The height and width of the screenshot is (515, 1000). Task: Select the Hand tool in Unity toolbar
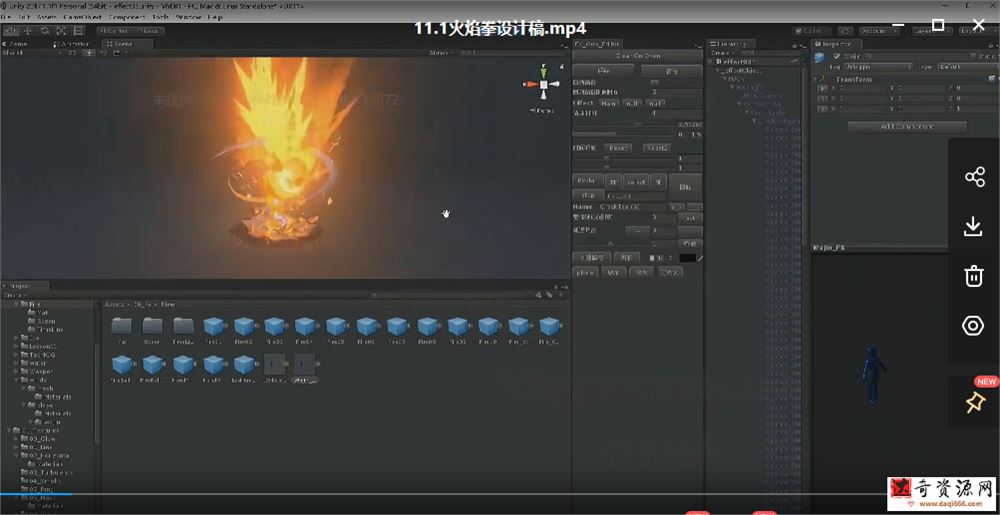(10, 31)
